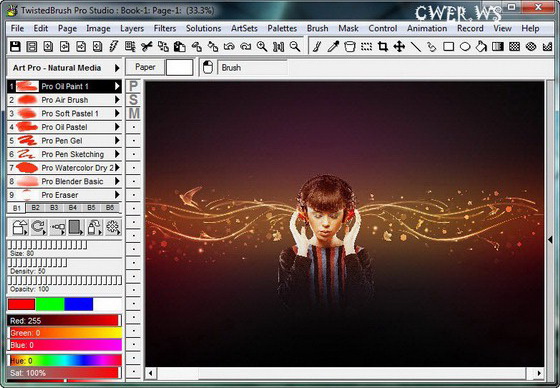Screen dimensions: 560x388
Task: Select the paint bucket cup tool
Action: point(350,46)
